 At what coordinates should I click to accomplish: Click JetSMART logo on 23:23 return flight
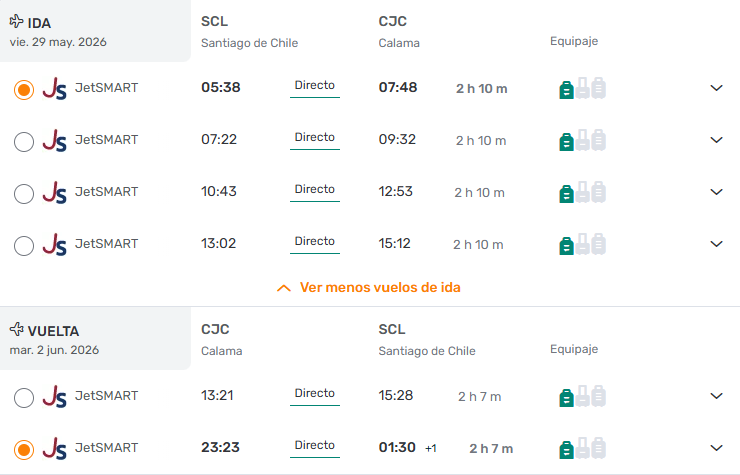(x=55, y=448)
